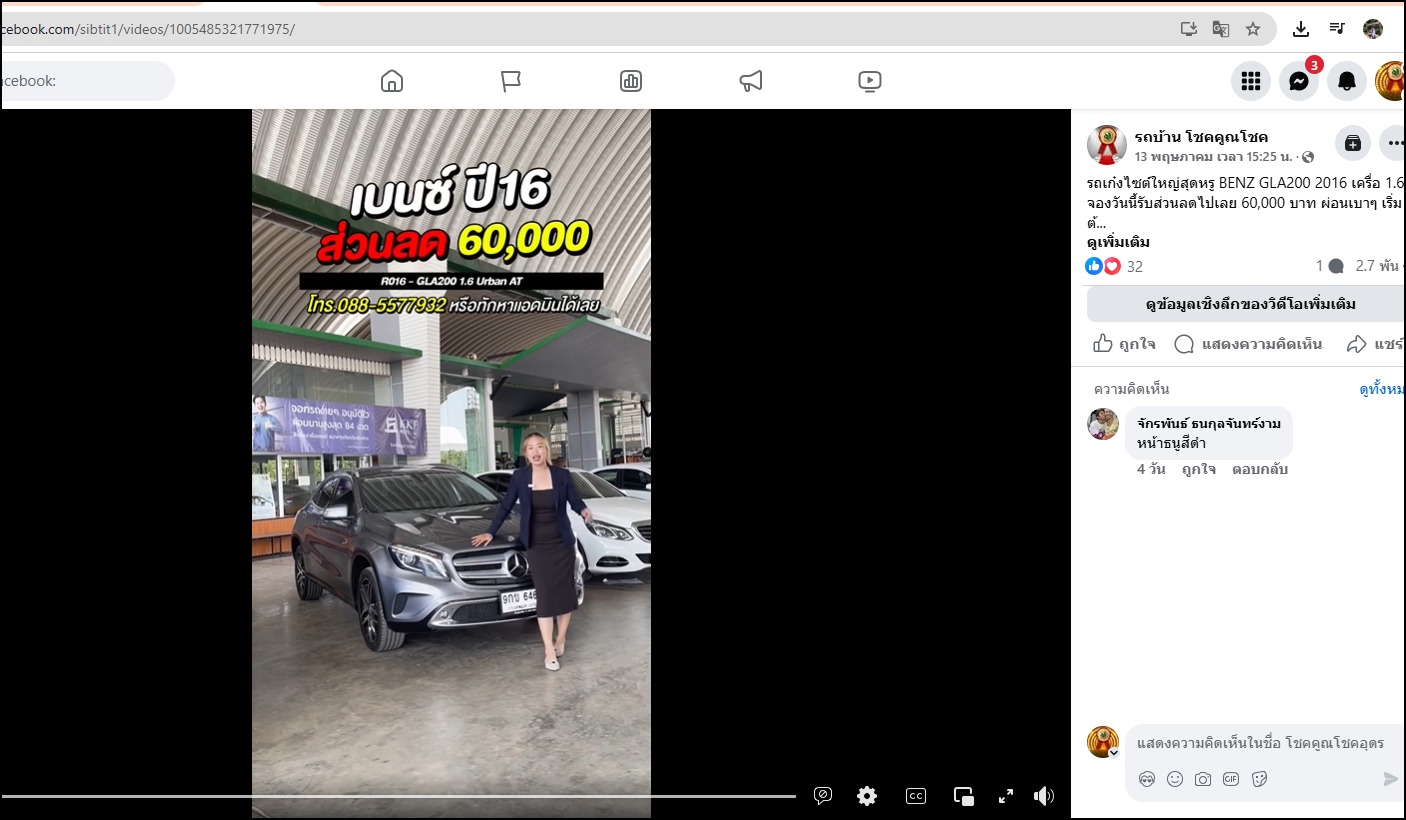The height and width of the screenshot is (820, 1406).
Task: Open Facebook Home feed icon
Action: pyautogui.click(x=392, y=81)
